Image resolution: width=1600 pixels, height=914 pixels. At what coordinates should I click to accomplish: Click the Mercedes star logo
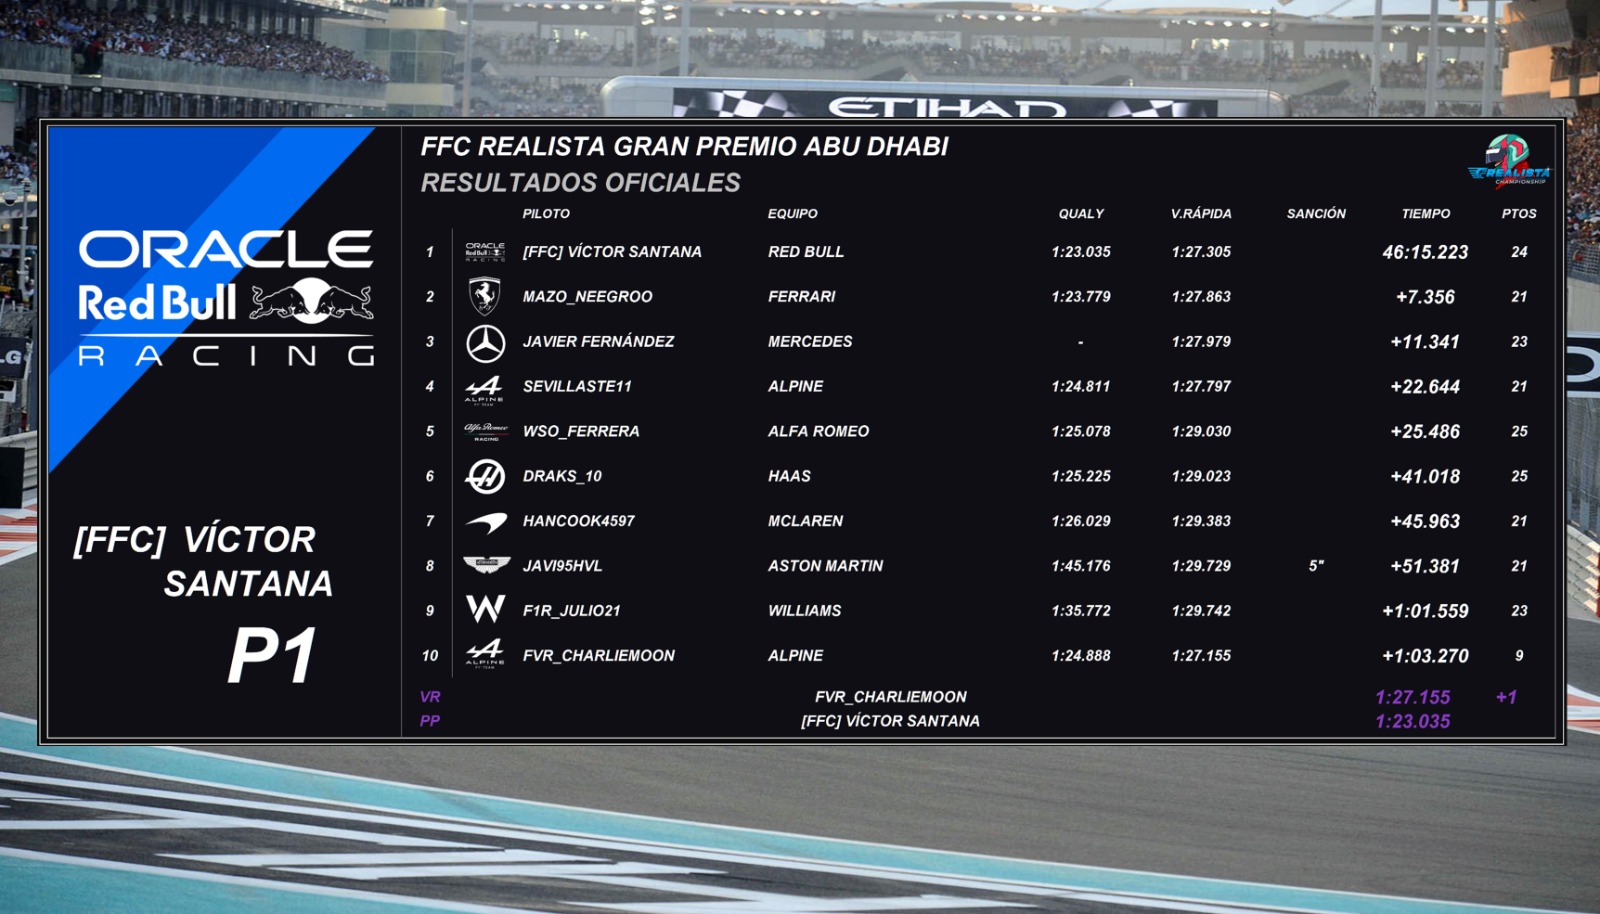[x=486, y=343]
